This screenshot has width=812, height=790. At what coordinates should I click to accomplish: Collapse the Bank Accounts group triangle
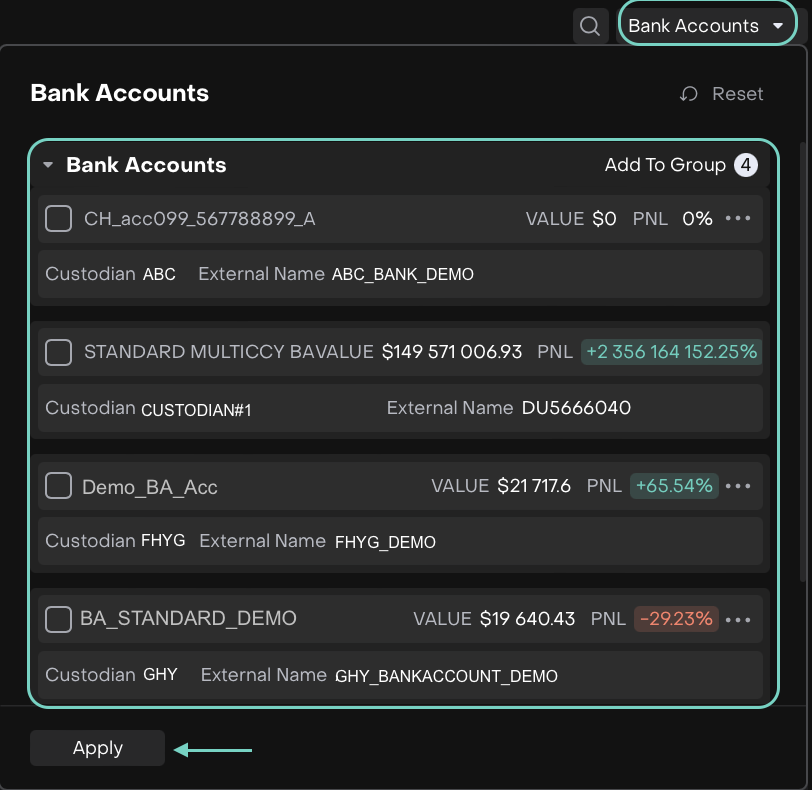[x=48, y=166]
